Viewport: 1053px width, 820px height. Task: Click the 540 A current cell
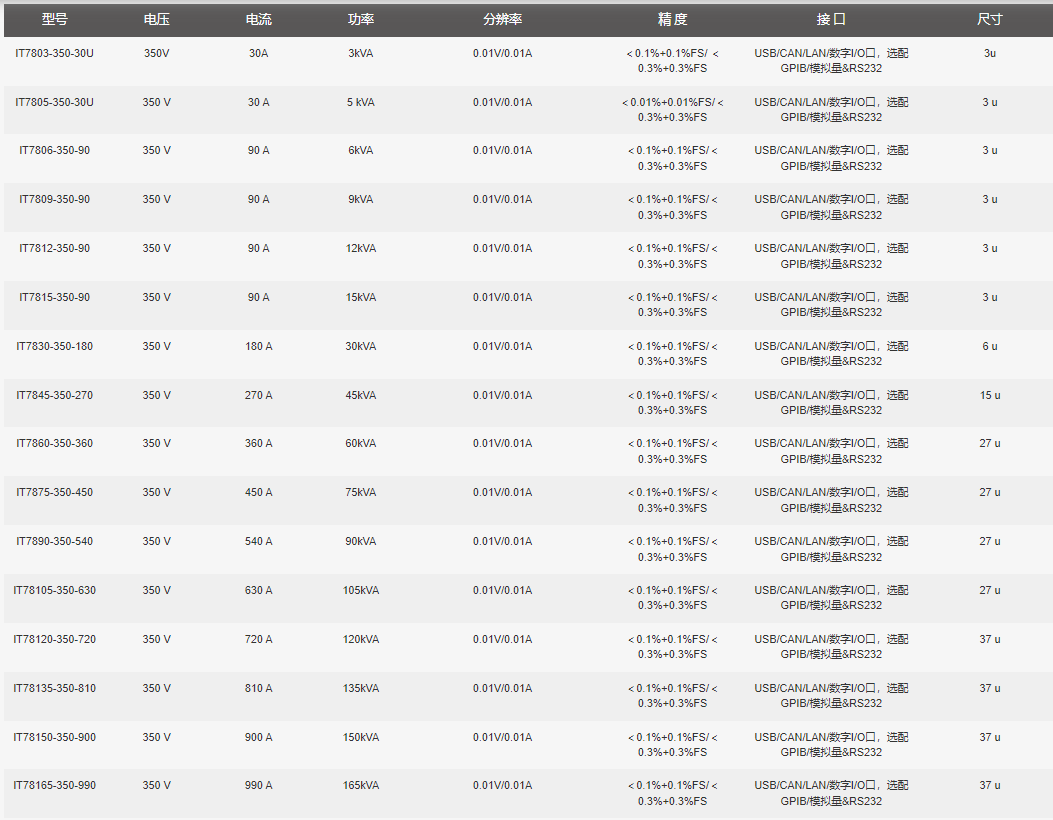(x=259, y=541)
